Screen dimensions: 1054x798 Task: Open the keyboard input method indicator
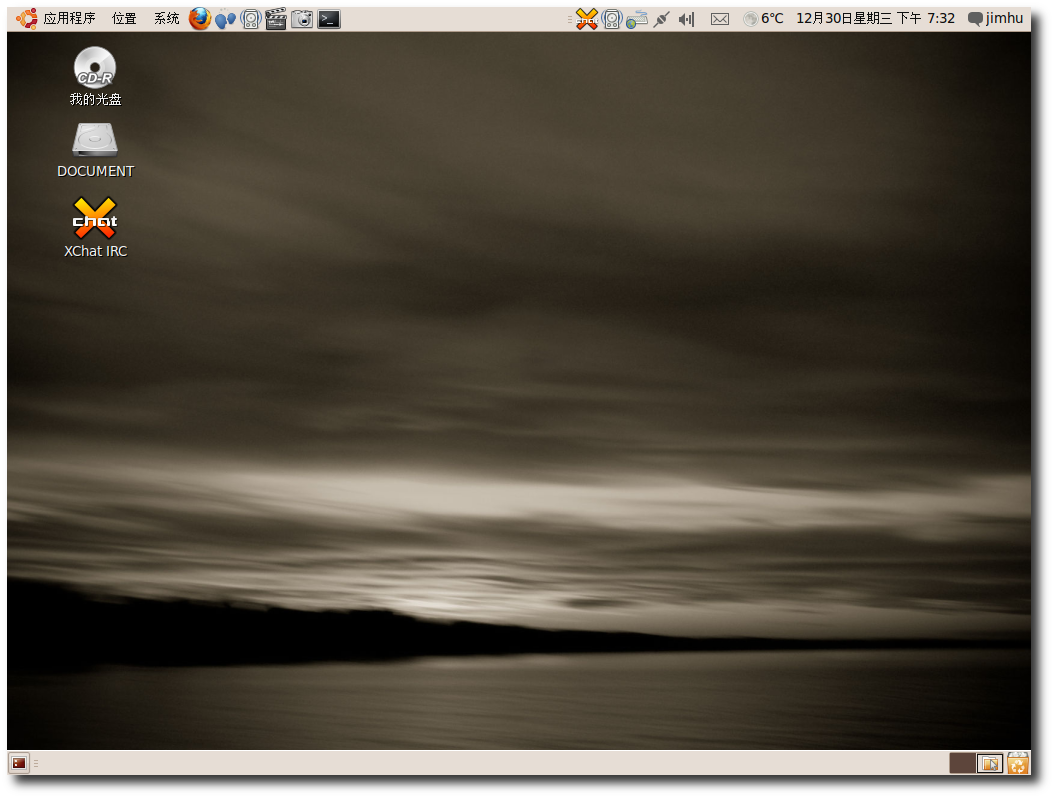click(x=637, y=19)
